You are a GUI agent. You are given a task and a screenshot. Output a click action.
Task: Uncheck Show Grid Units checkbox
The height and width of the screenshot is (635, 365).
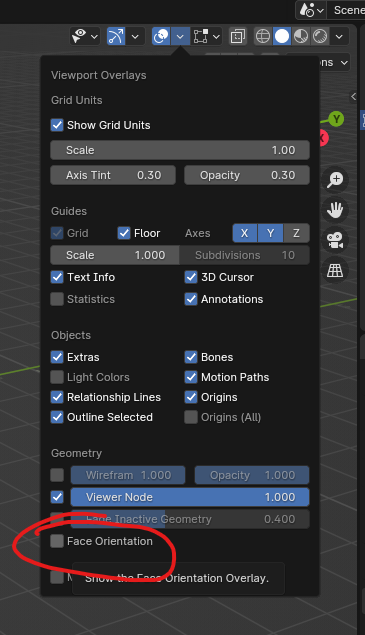pos(57,125)
